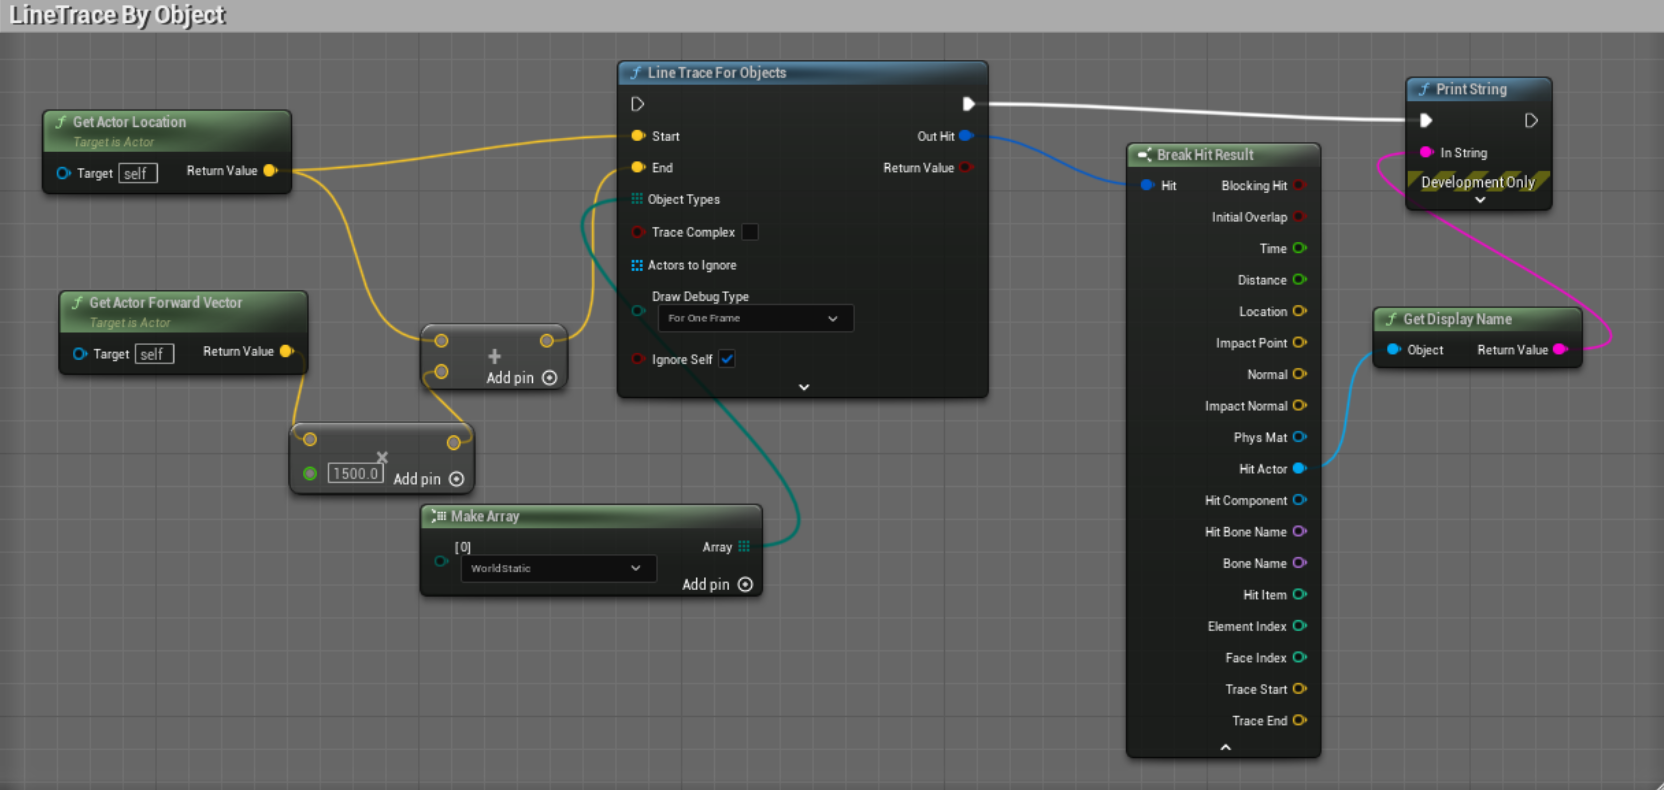Click the Get Actor Location Return Value pin
This screenshot has height=790, width=1664.
[270, 171]
